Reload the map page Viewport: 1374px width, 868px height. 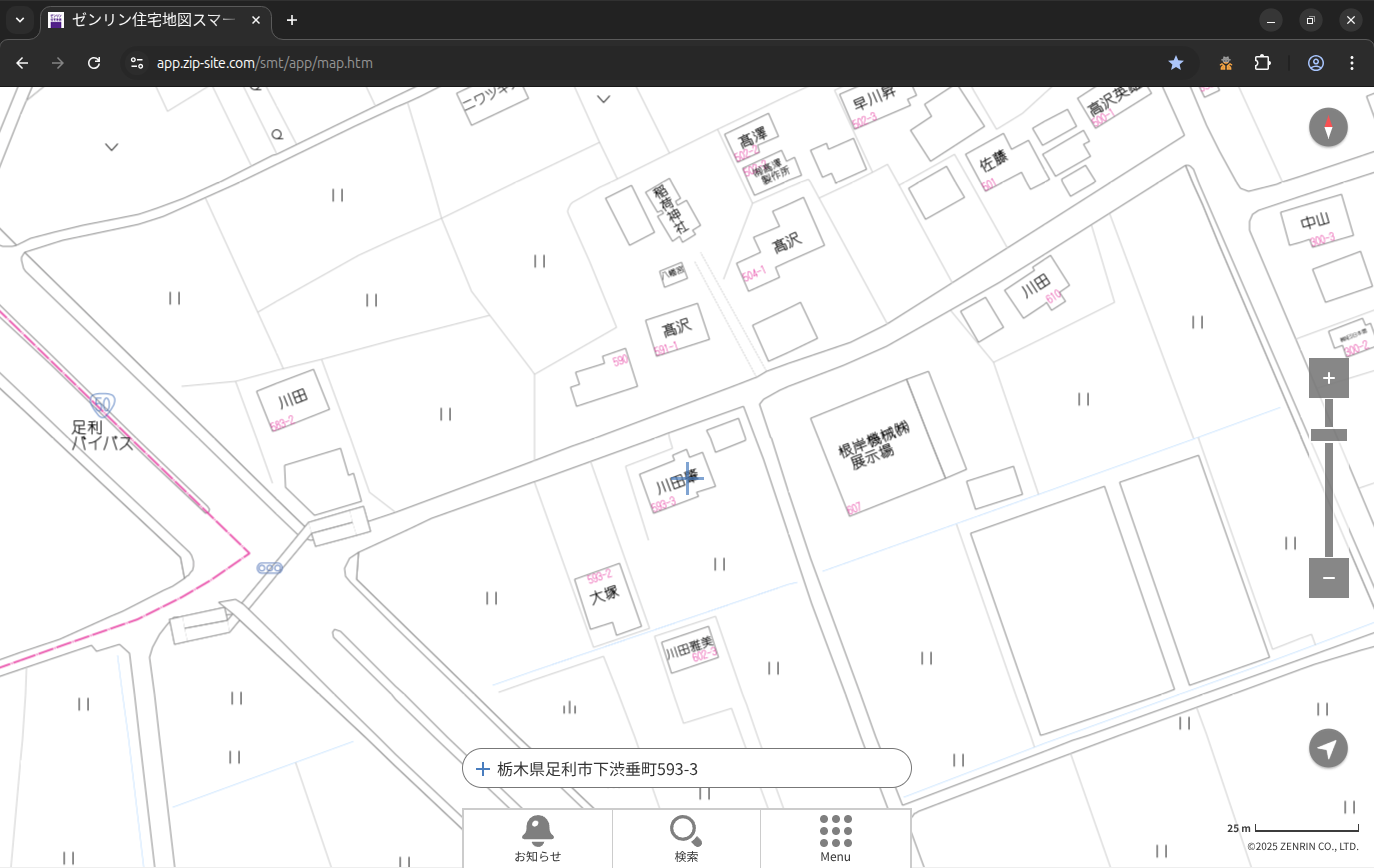(x=94, y=63)
